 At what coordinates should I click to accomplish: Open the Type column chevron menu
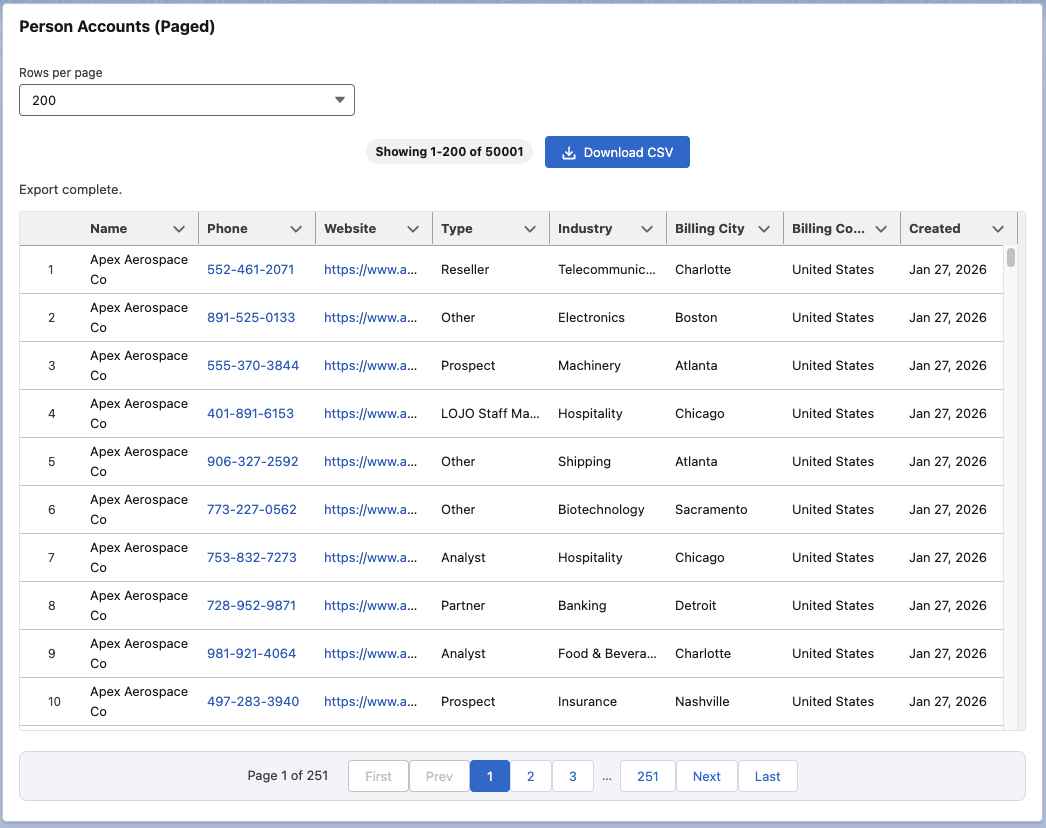(530, 229)
